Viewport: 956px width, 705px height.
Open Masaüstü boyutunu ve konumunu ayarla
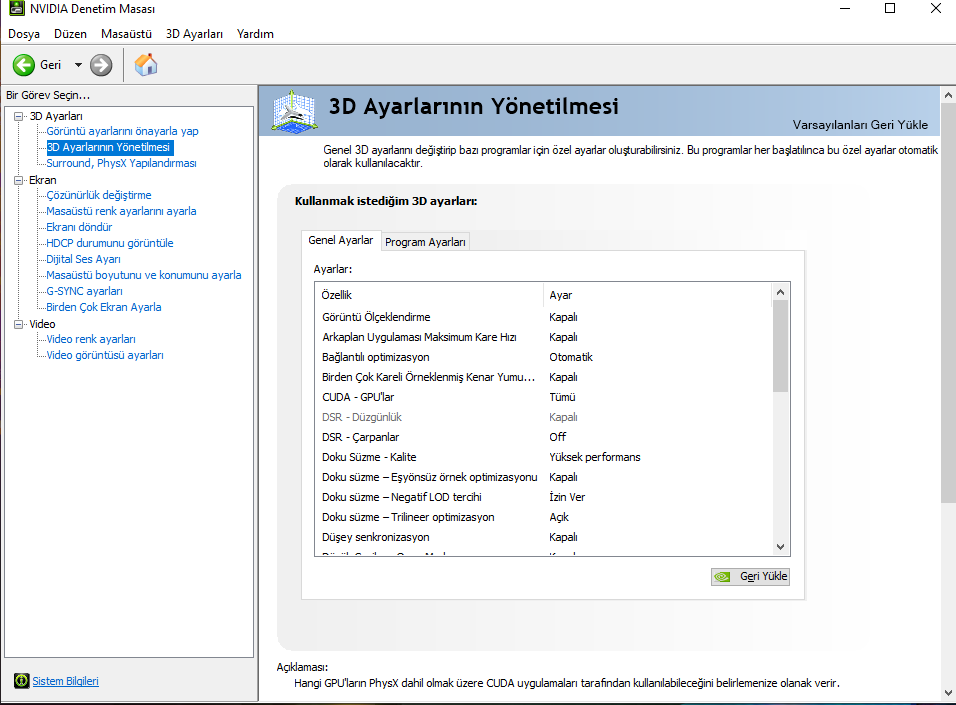click(x=144, y=275)
